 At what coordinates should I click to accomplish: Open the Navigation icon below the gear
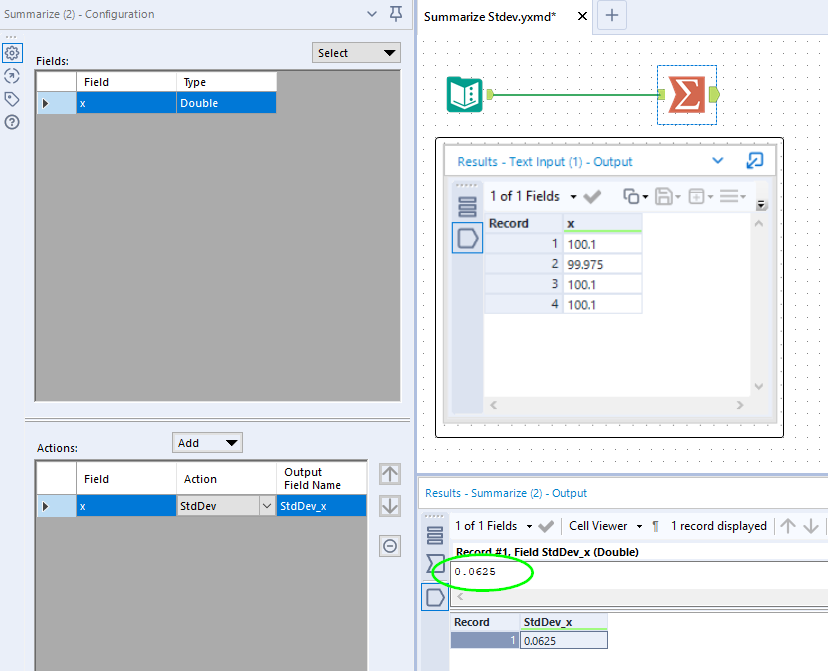click(13, 76)
